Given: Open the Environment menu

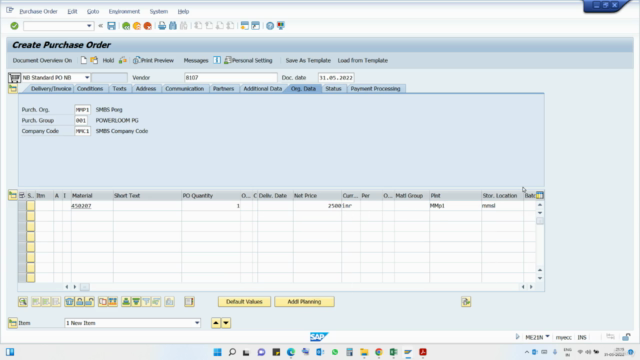Looking at the screenshot, I should (x=124, y=11).
